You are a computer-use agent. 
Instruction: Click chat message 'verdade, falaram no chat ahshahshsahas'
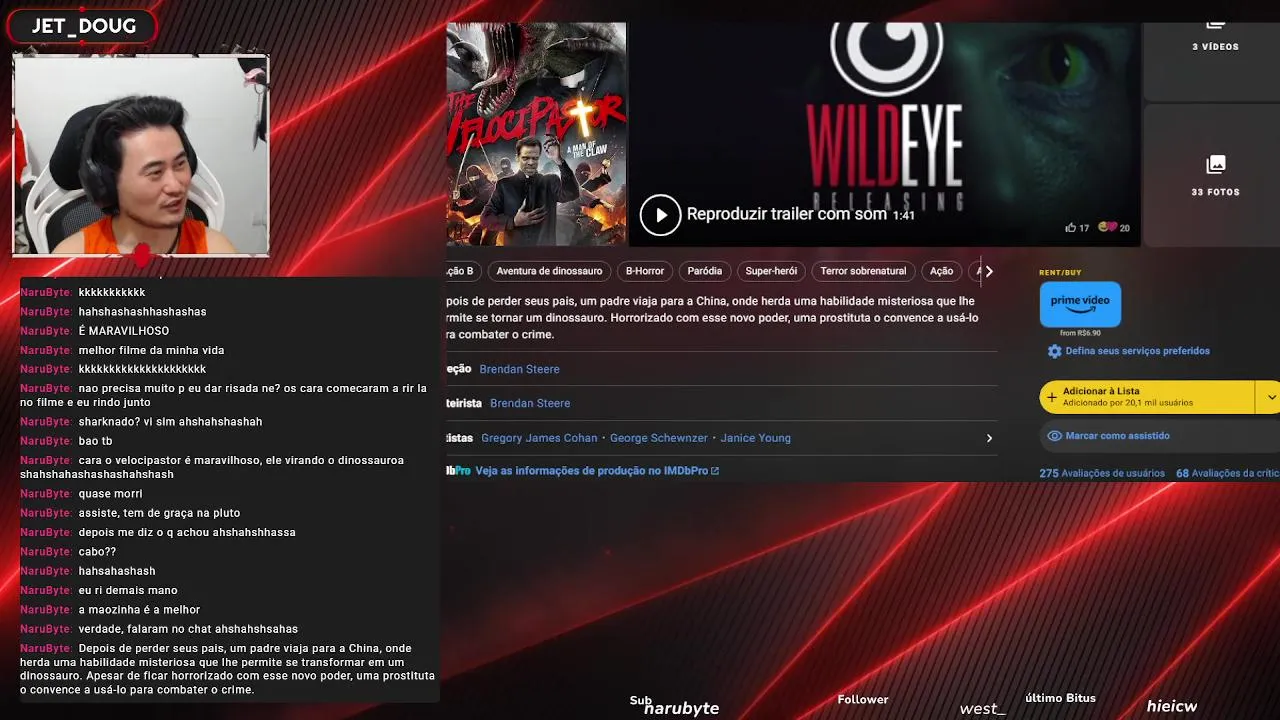pos(188,629)
